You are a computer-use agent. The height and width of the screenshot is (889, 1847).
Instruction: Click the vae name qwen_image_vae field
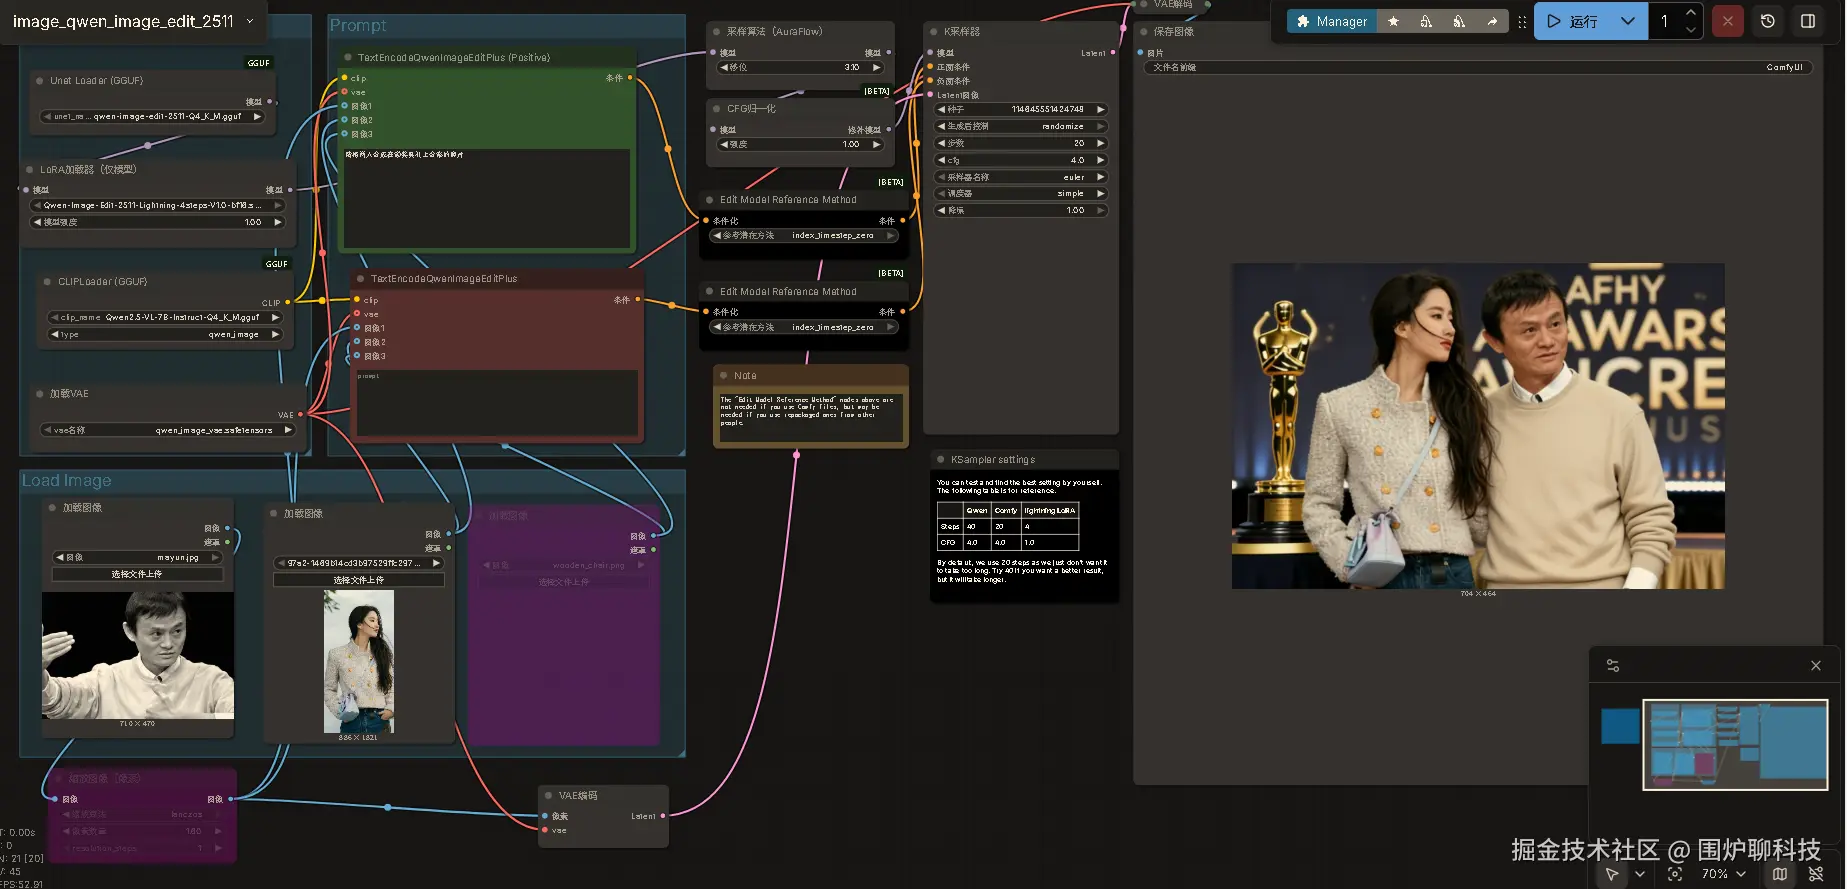(168, 430)
